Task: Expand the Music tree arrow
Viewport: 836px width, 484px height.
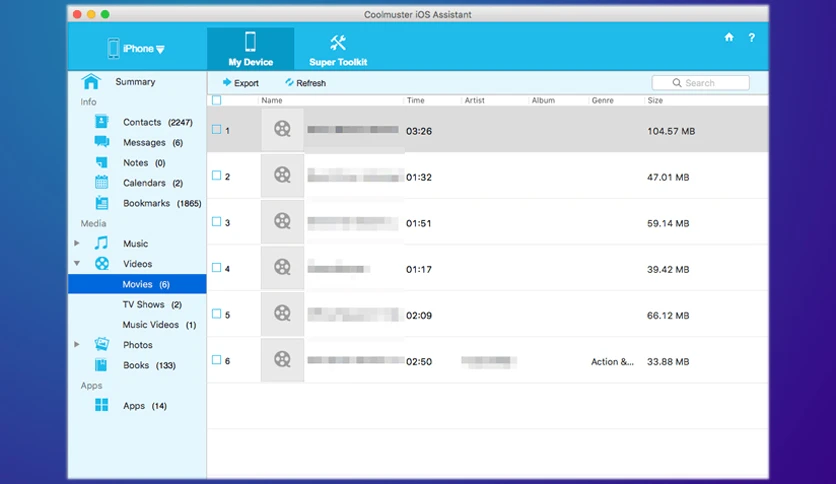Action: (x=77, y=243)
